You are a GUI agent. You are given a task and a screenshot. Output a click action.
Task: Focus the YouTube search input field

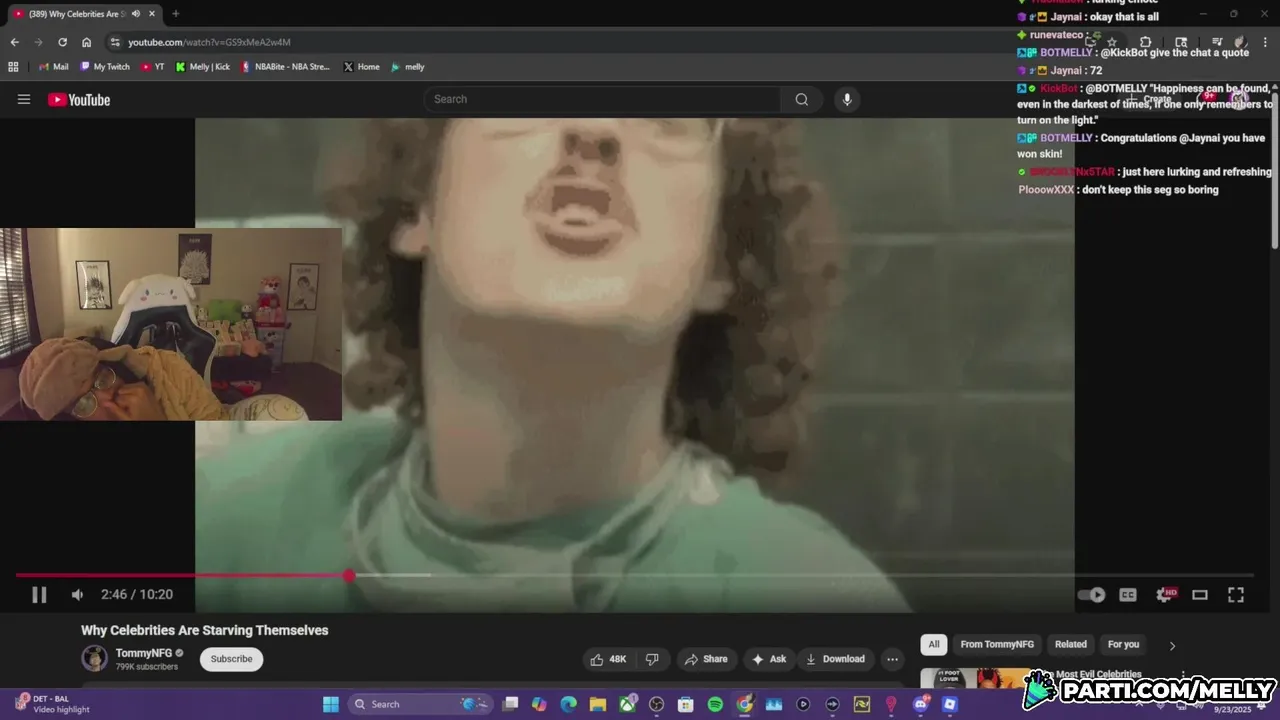point(603,99)
